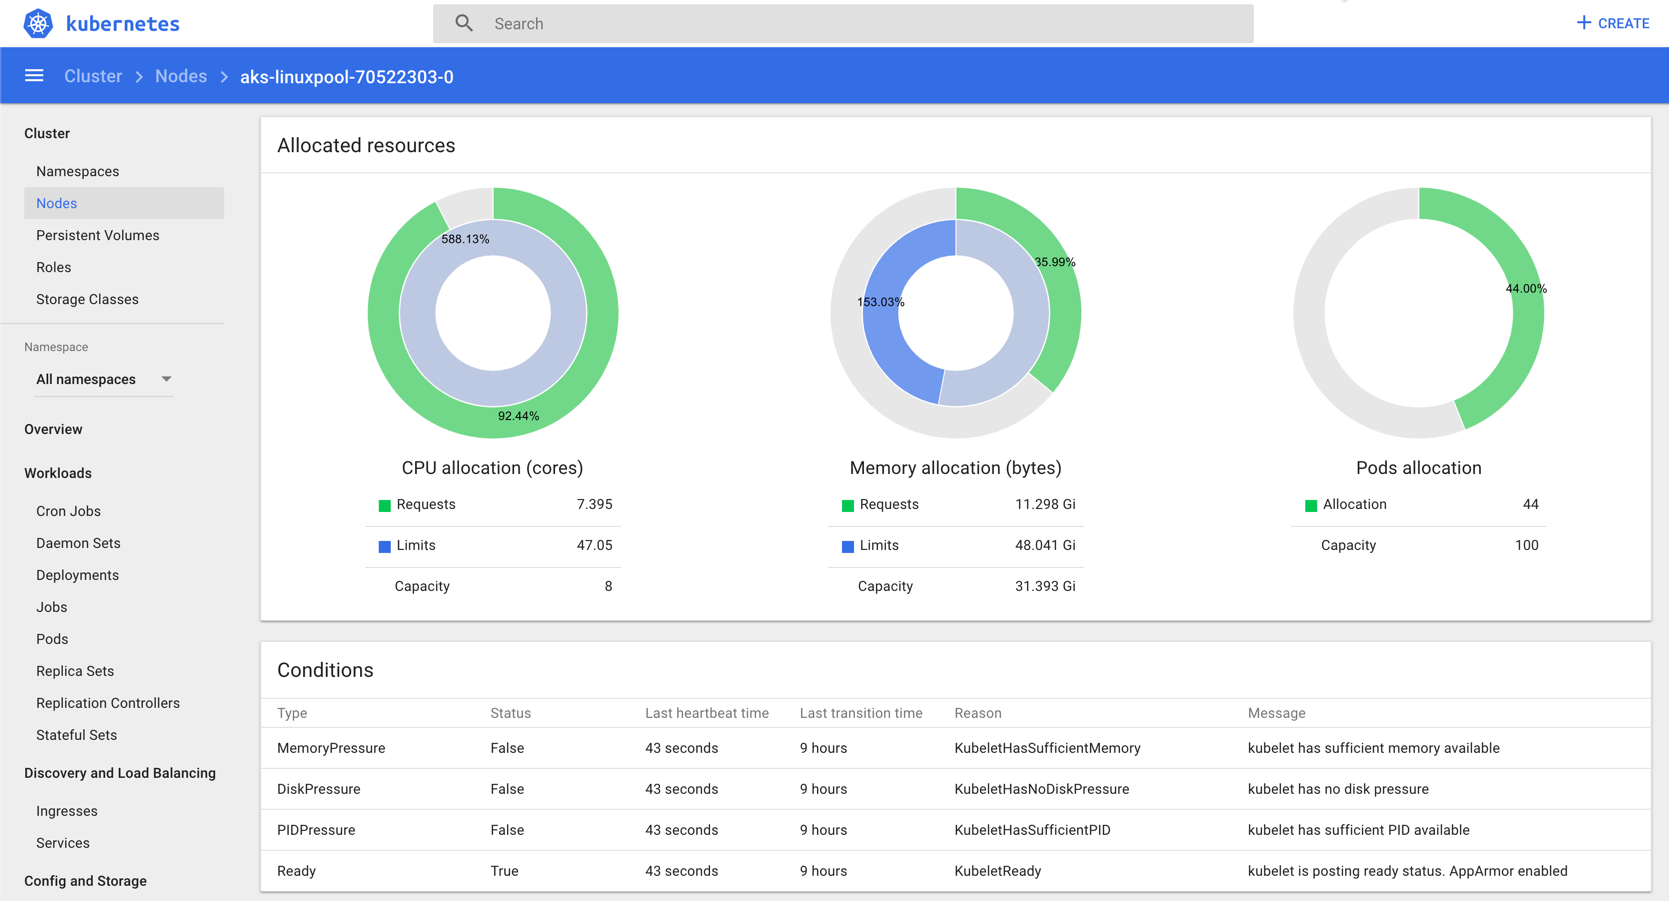
Task: Click the plus icon next to CREATE
Action: point(1582,22)
